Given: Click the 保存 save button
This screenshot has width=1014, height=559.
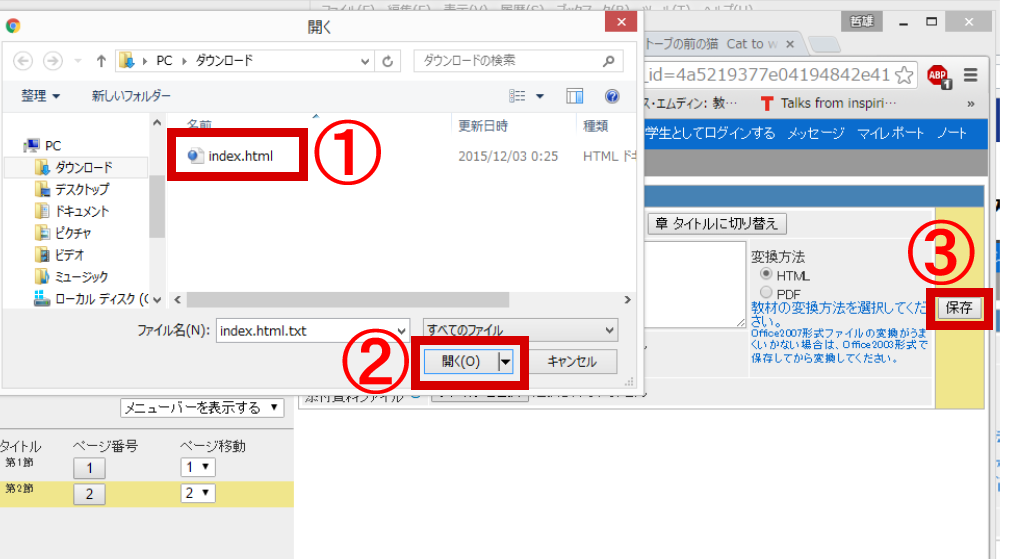Looking at the screenshot, I should 959,308.
